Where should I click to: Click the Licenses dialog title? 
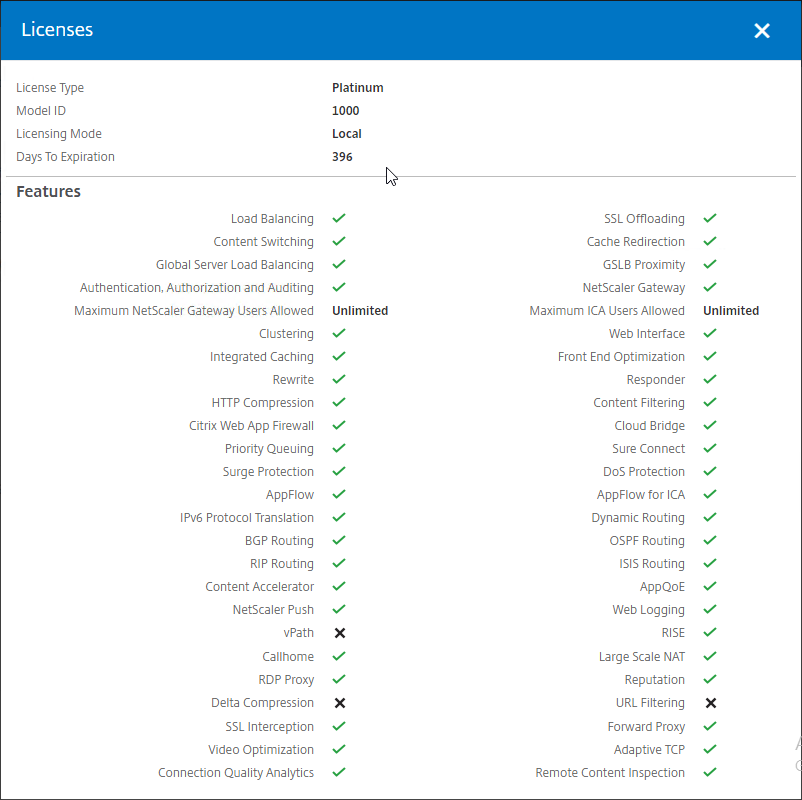click(x=57, y=30)
